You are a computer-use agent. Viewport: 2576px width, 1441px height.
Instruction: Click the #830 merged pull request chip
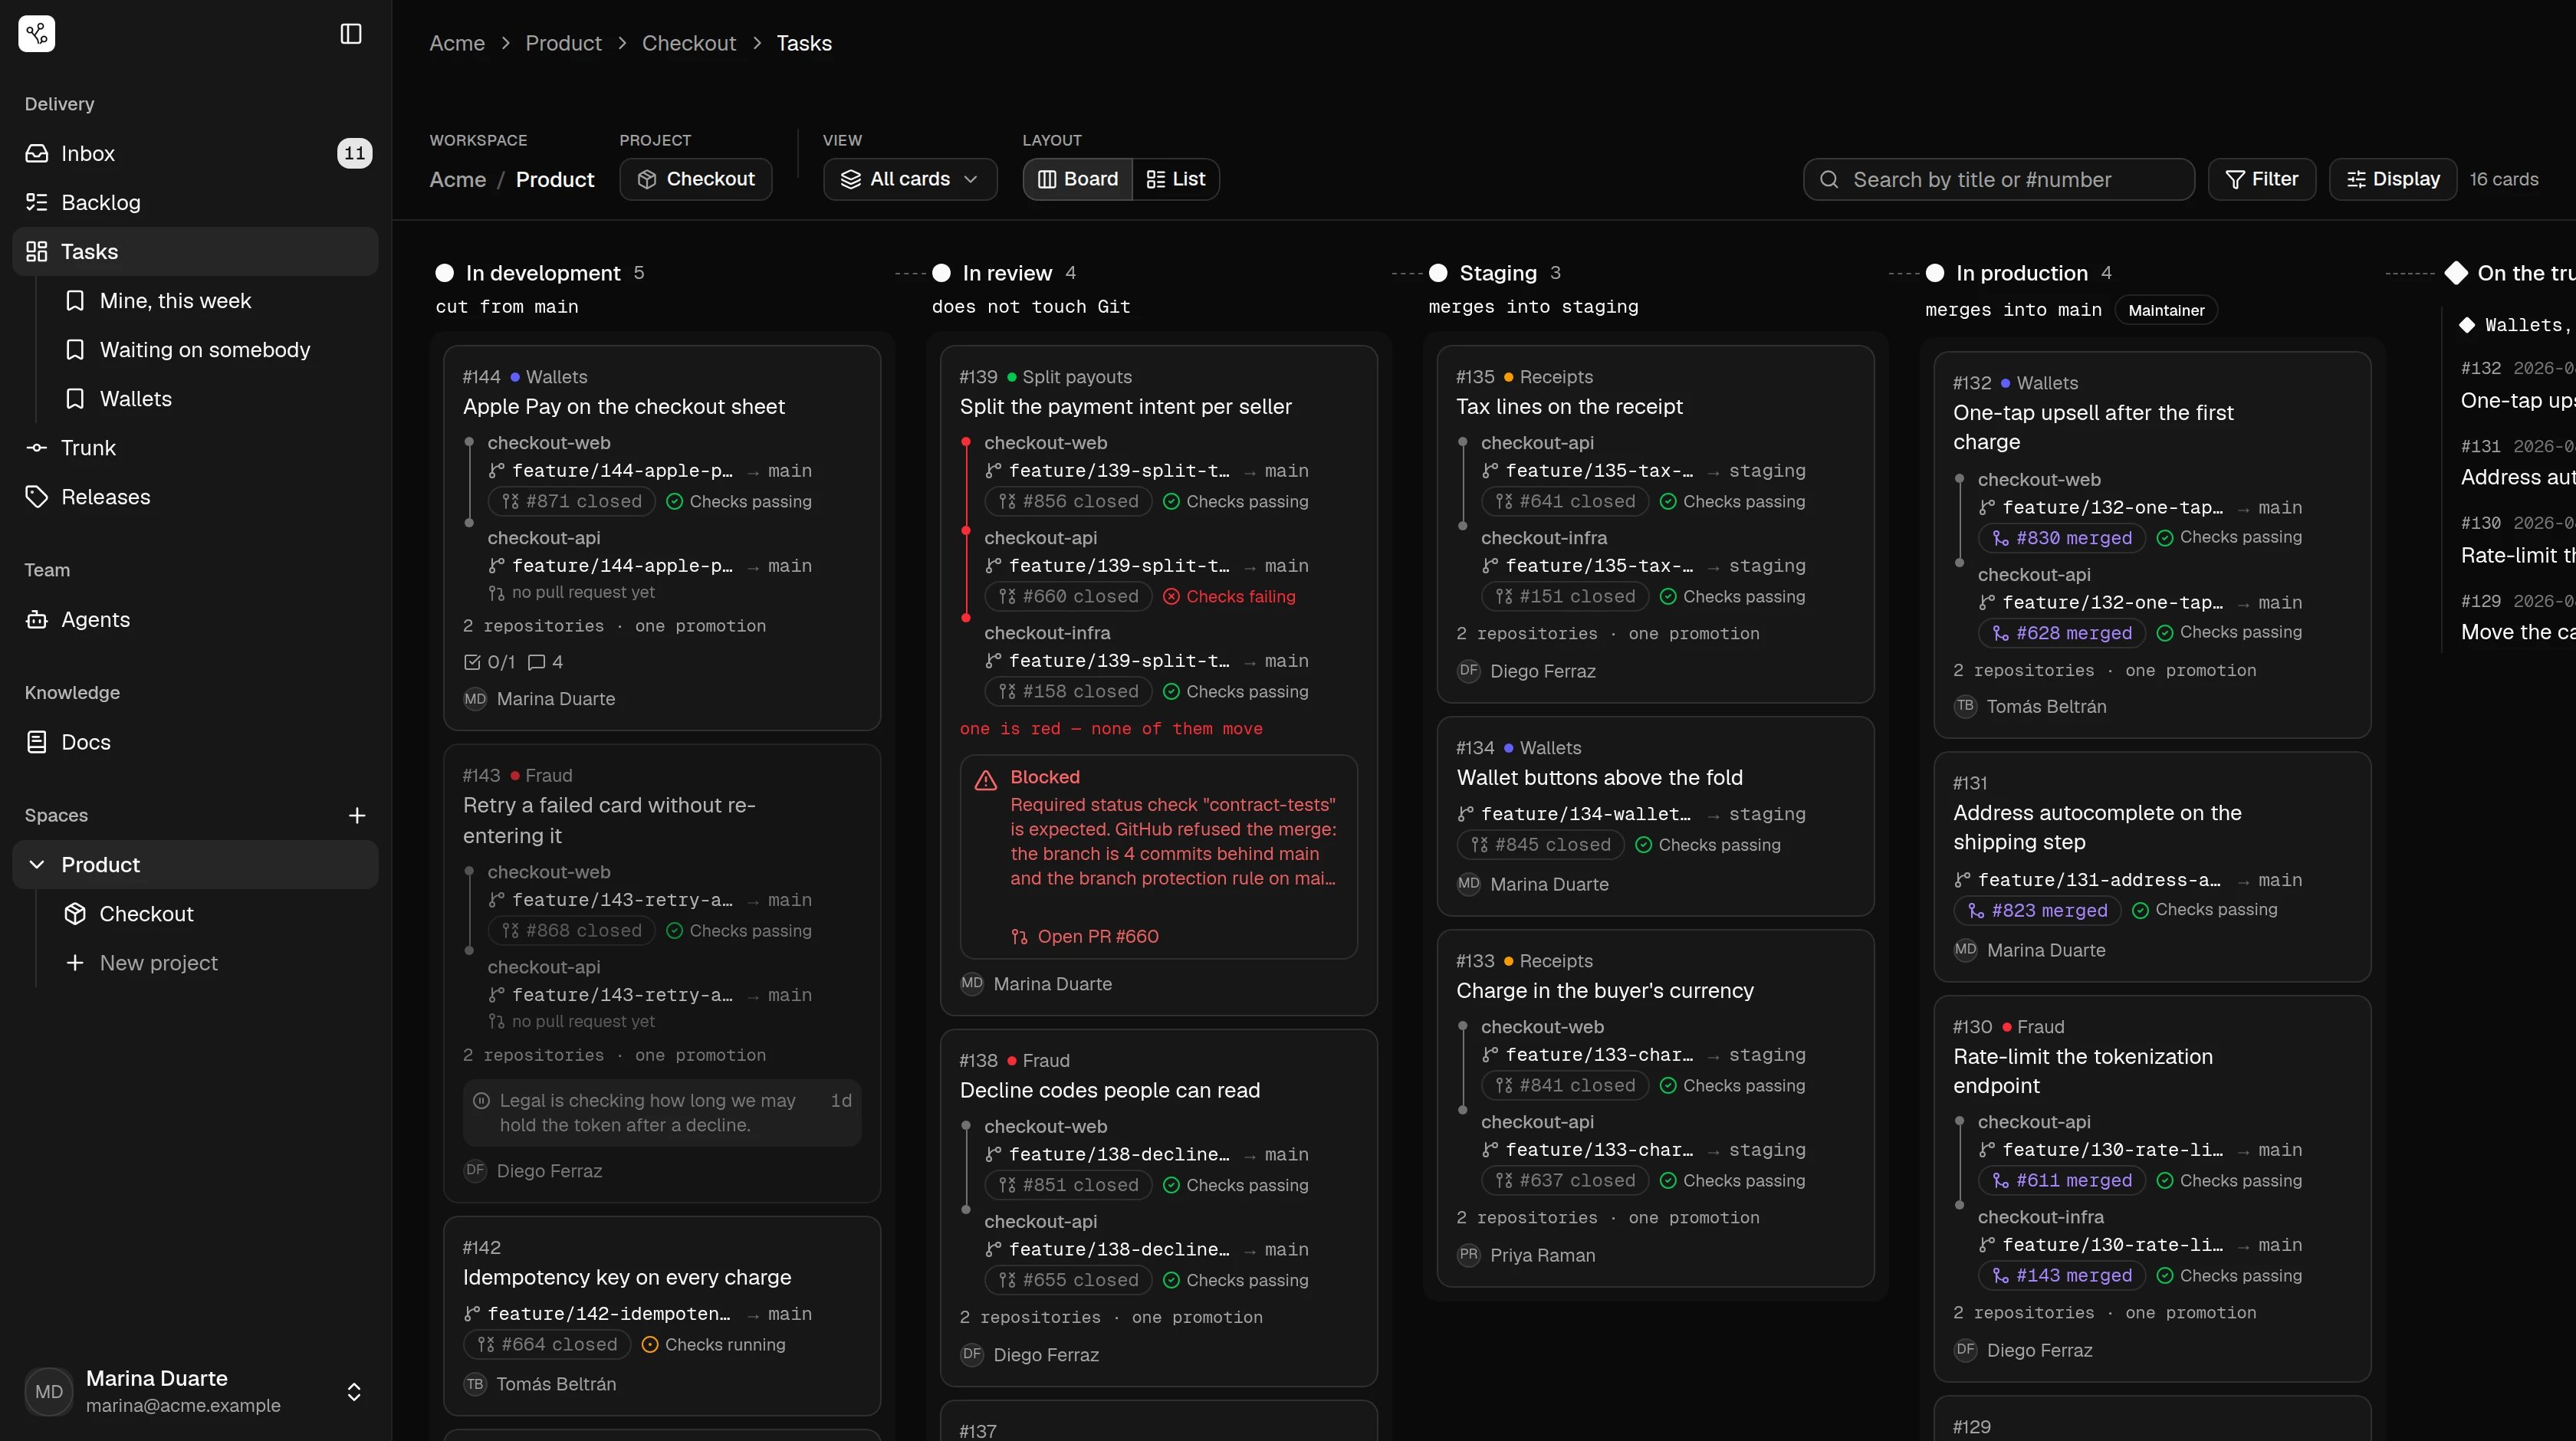[x=2062, y=538]
